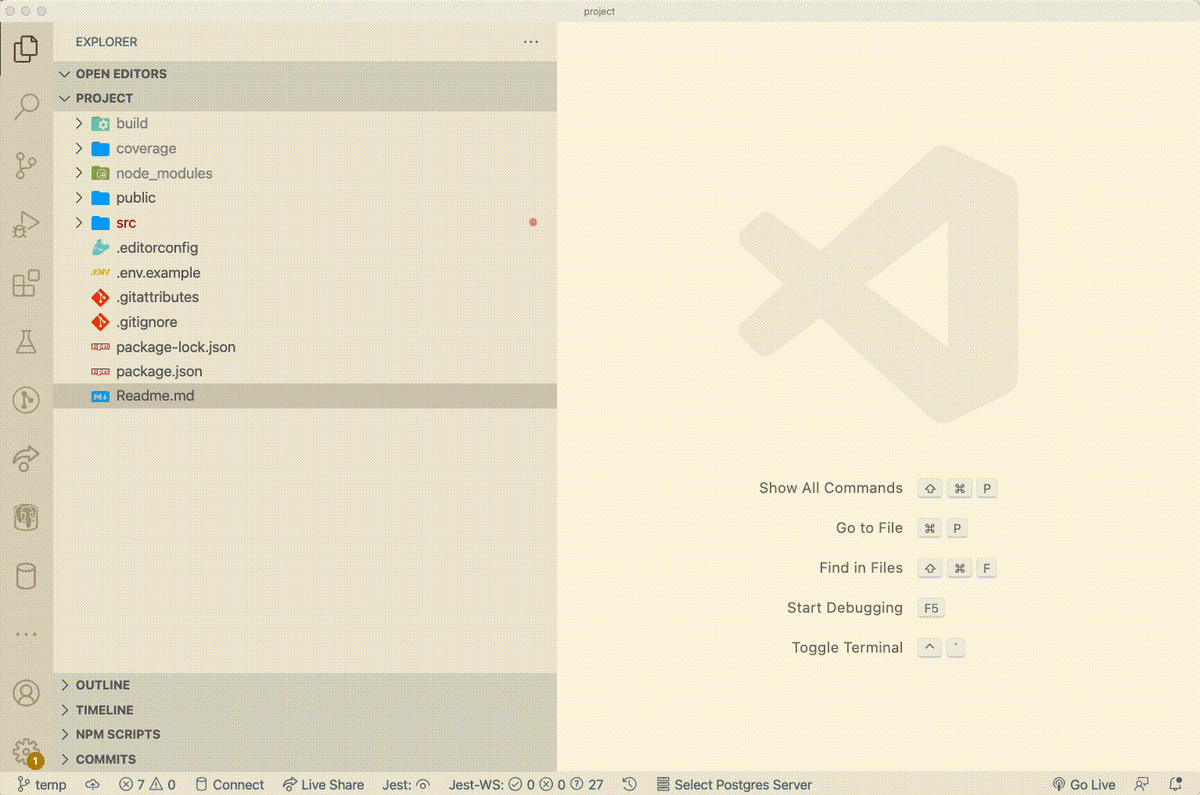Image resolution: width=1200 pixels, height=795 pixels.
Task: Click the history clock icon in status bar
Action: point(629,785)
